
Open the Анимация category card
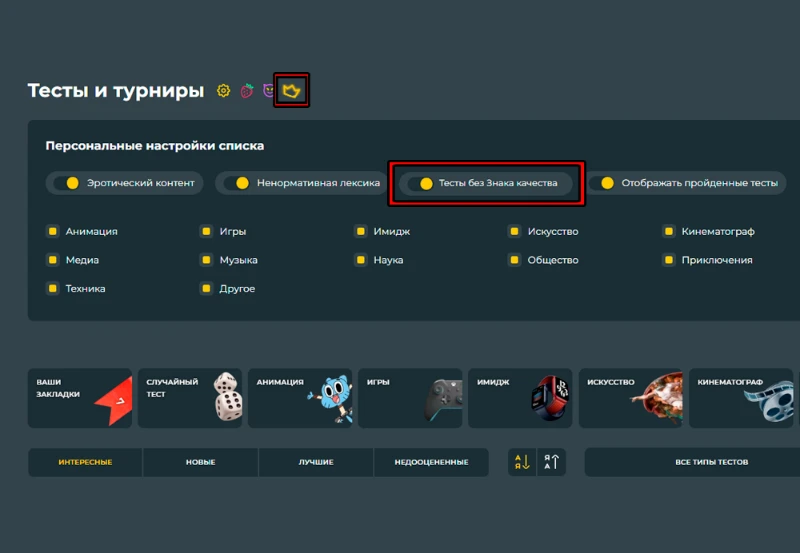coord(300,398)
